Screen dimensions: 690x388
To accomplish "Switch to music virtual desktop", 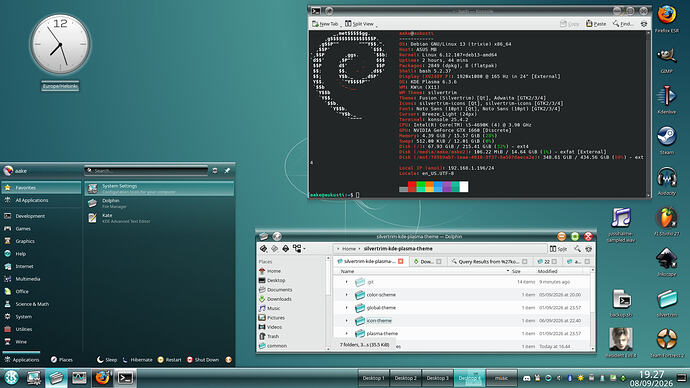I will (x=502, y=378).
